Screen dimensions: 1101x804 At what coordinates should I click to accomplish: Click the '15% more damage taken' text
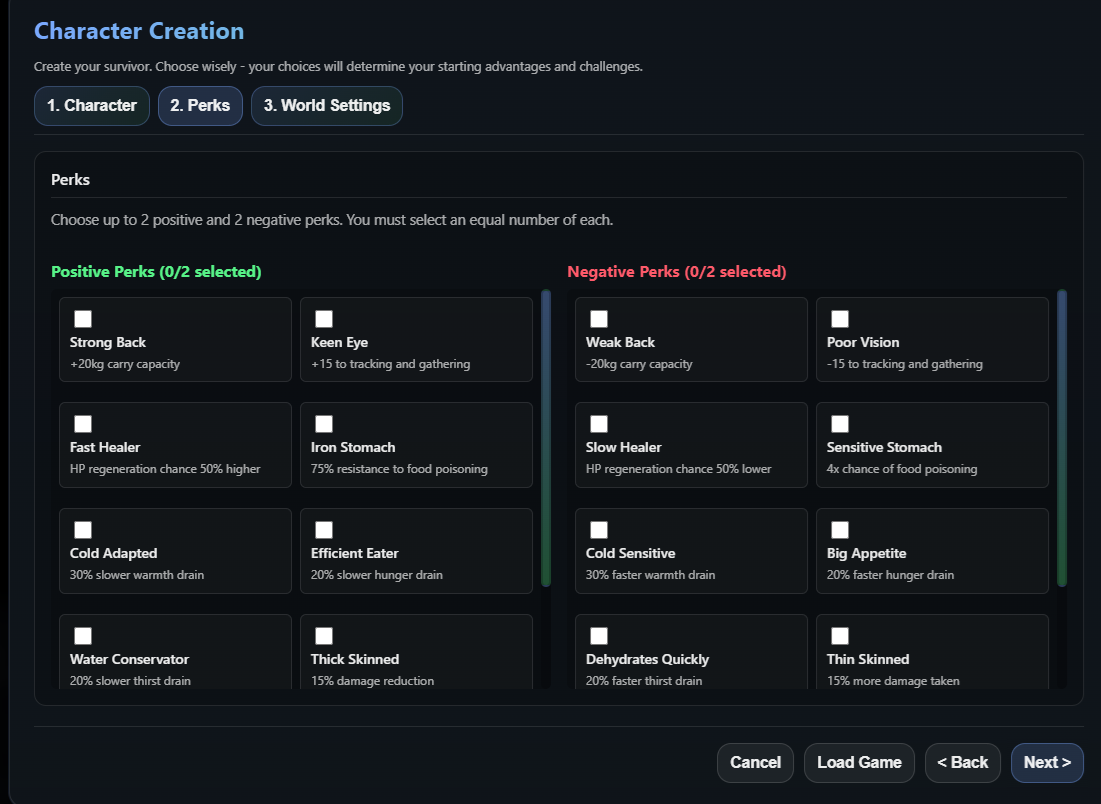click(893, 681)
